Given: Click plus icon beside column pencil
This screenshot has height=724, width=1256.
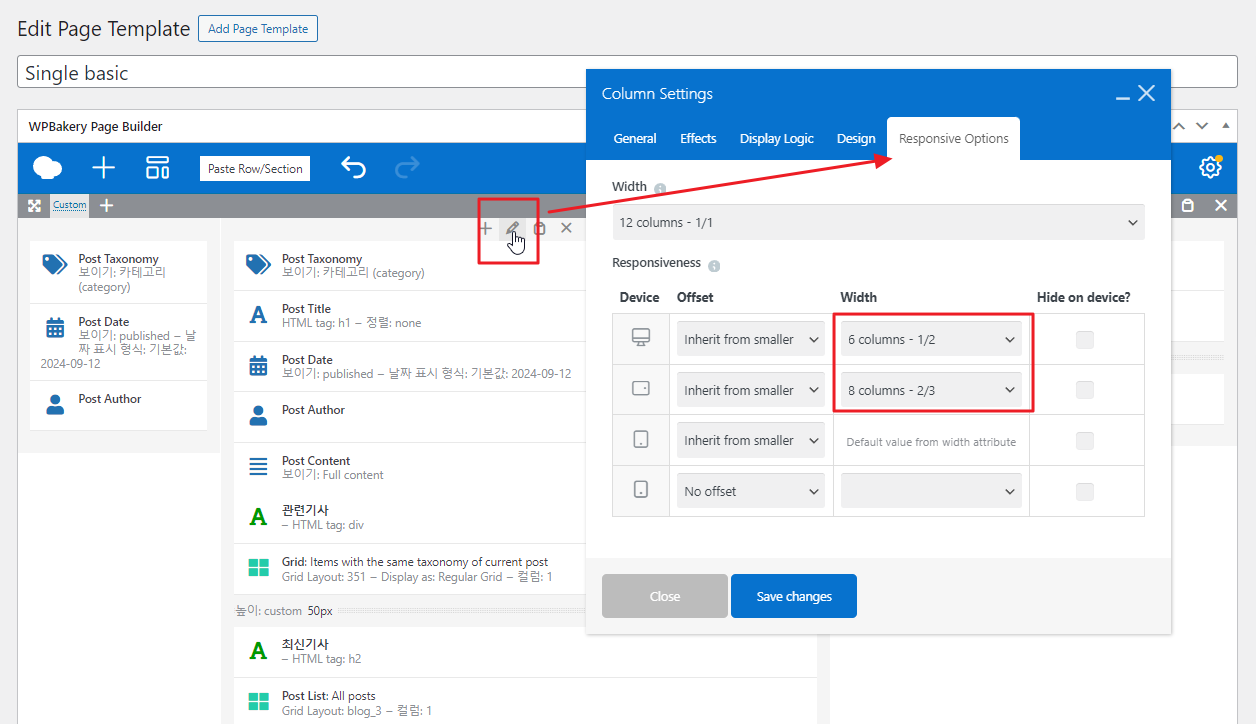Looking at the screenshot, I should [486, 228].
